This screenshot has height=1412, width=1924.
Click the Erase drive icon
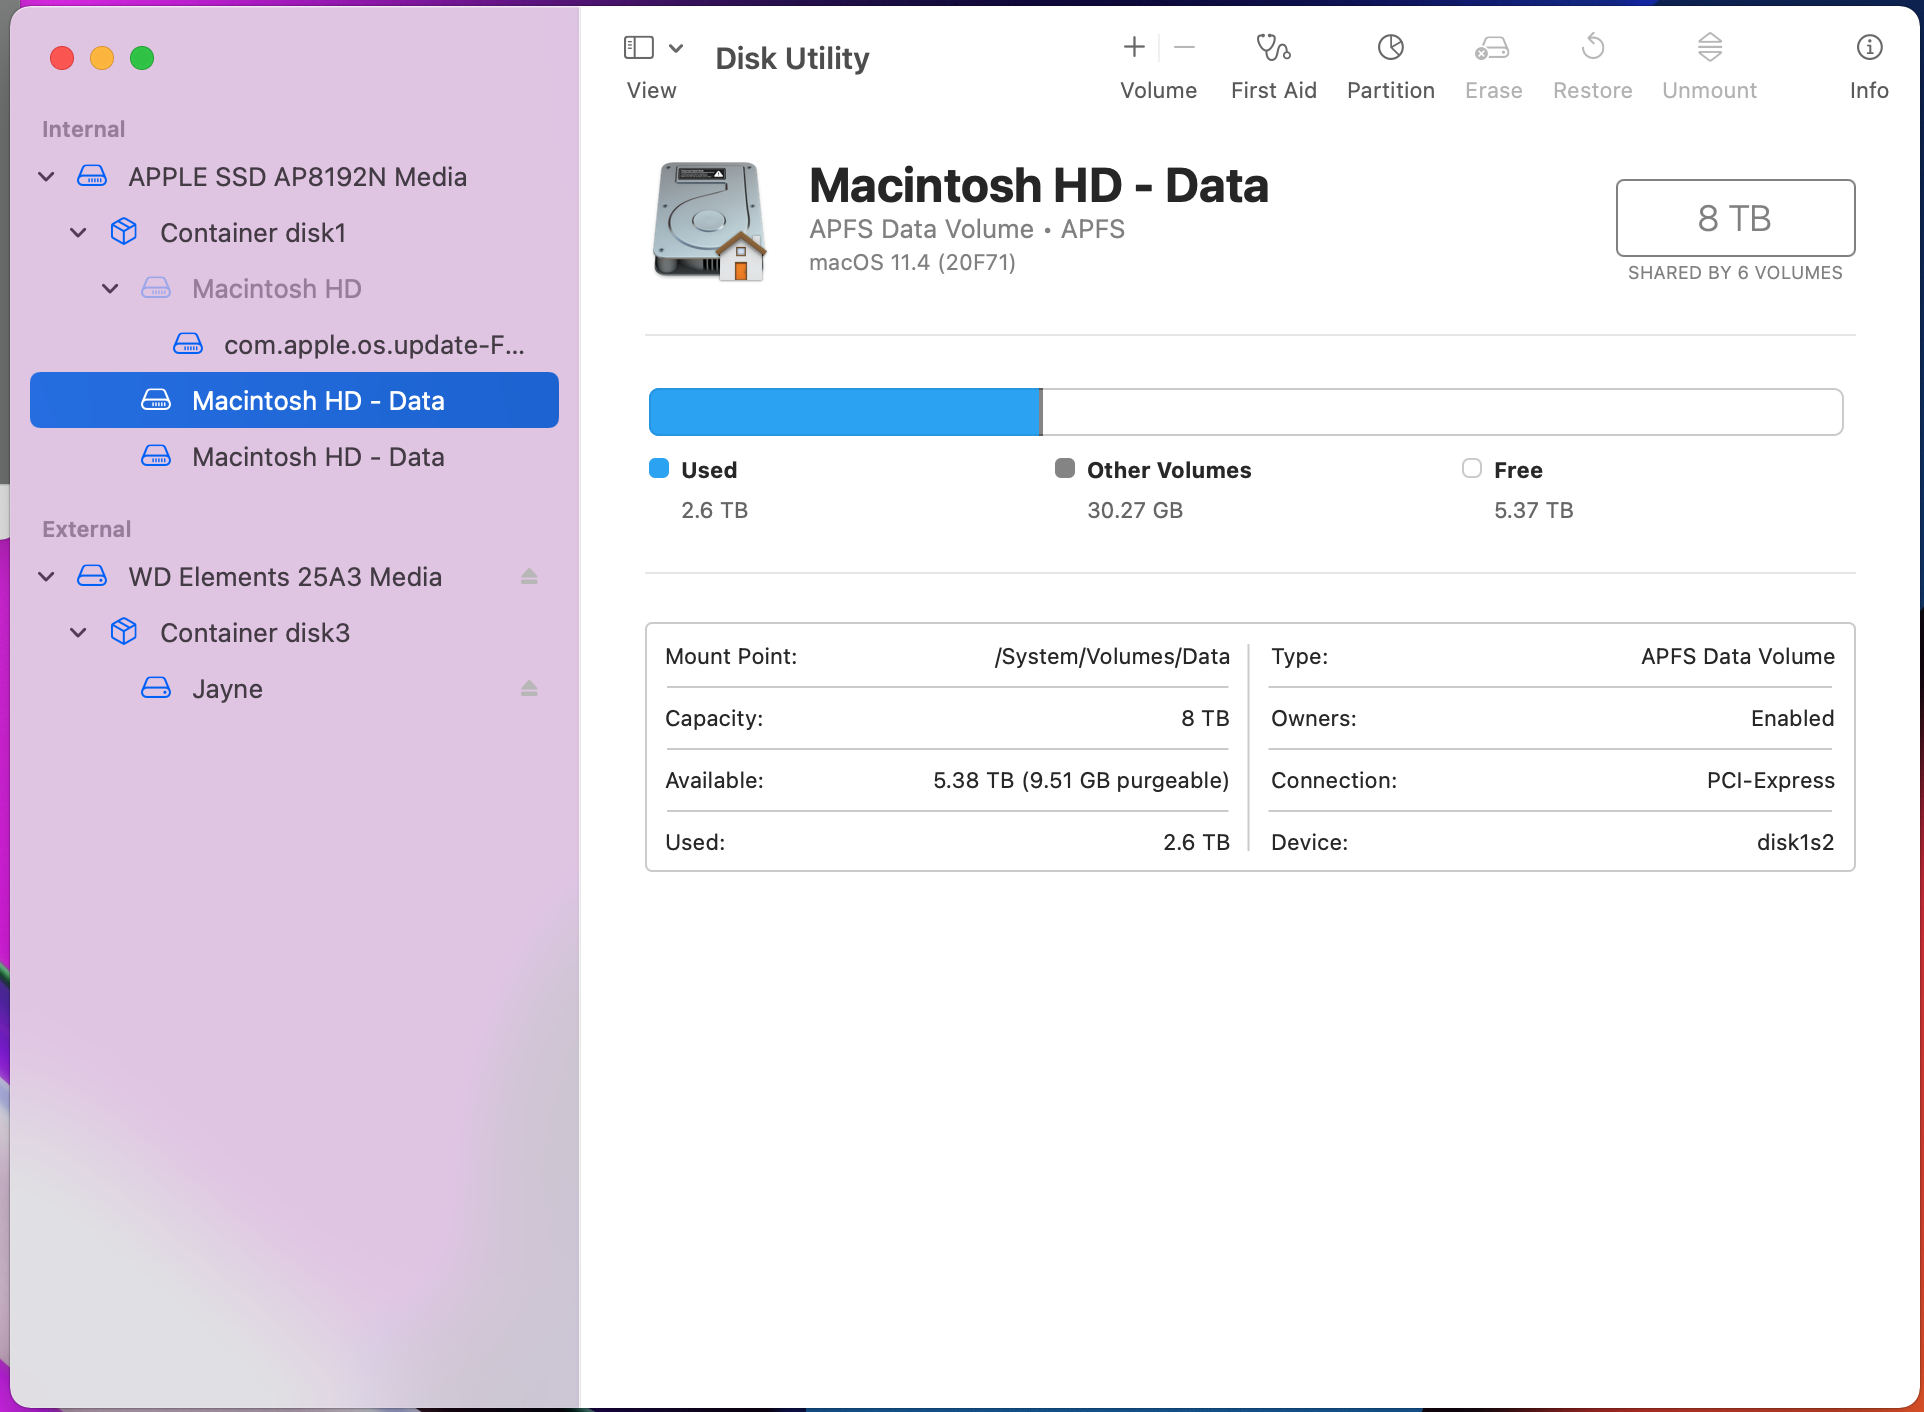click(x=1492, y=48)
